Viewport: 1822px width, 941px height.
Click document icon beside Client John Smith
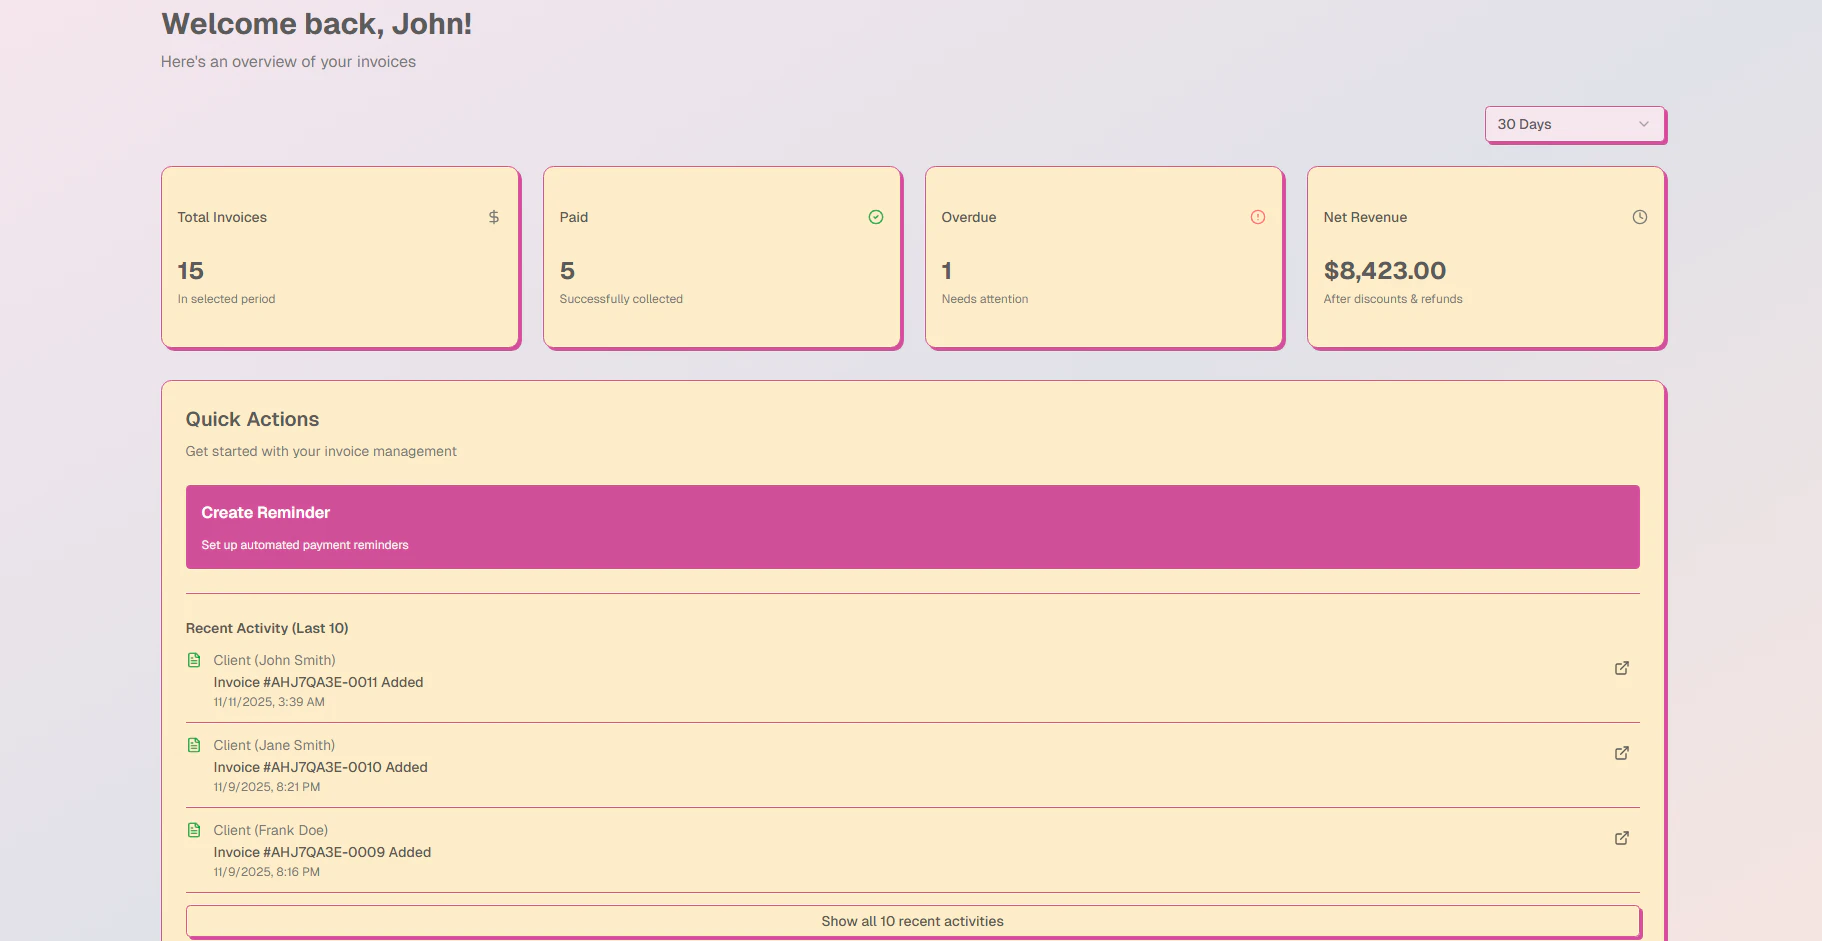[x=194, y=660]
